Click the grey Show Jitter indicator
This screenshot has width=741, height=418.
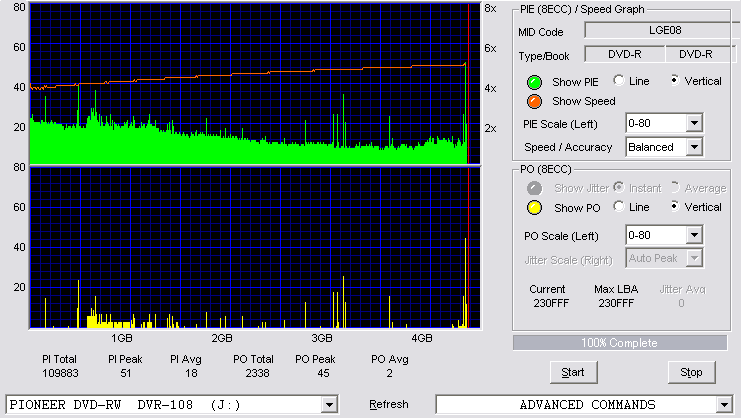point(534,188)
